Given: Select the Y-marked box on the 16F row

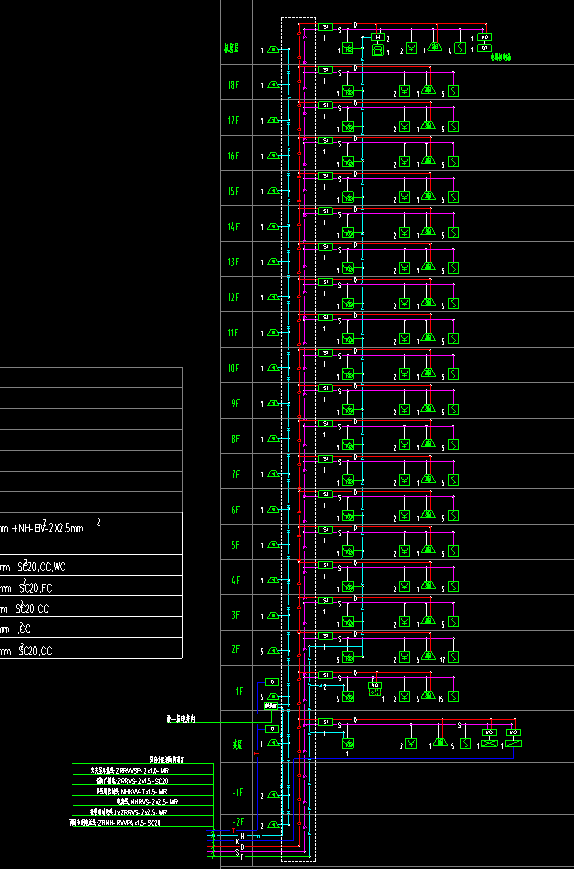Looking at the screenshot, I should pyautogui.click(x=405, y=162).
